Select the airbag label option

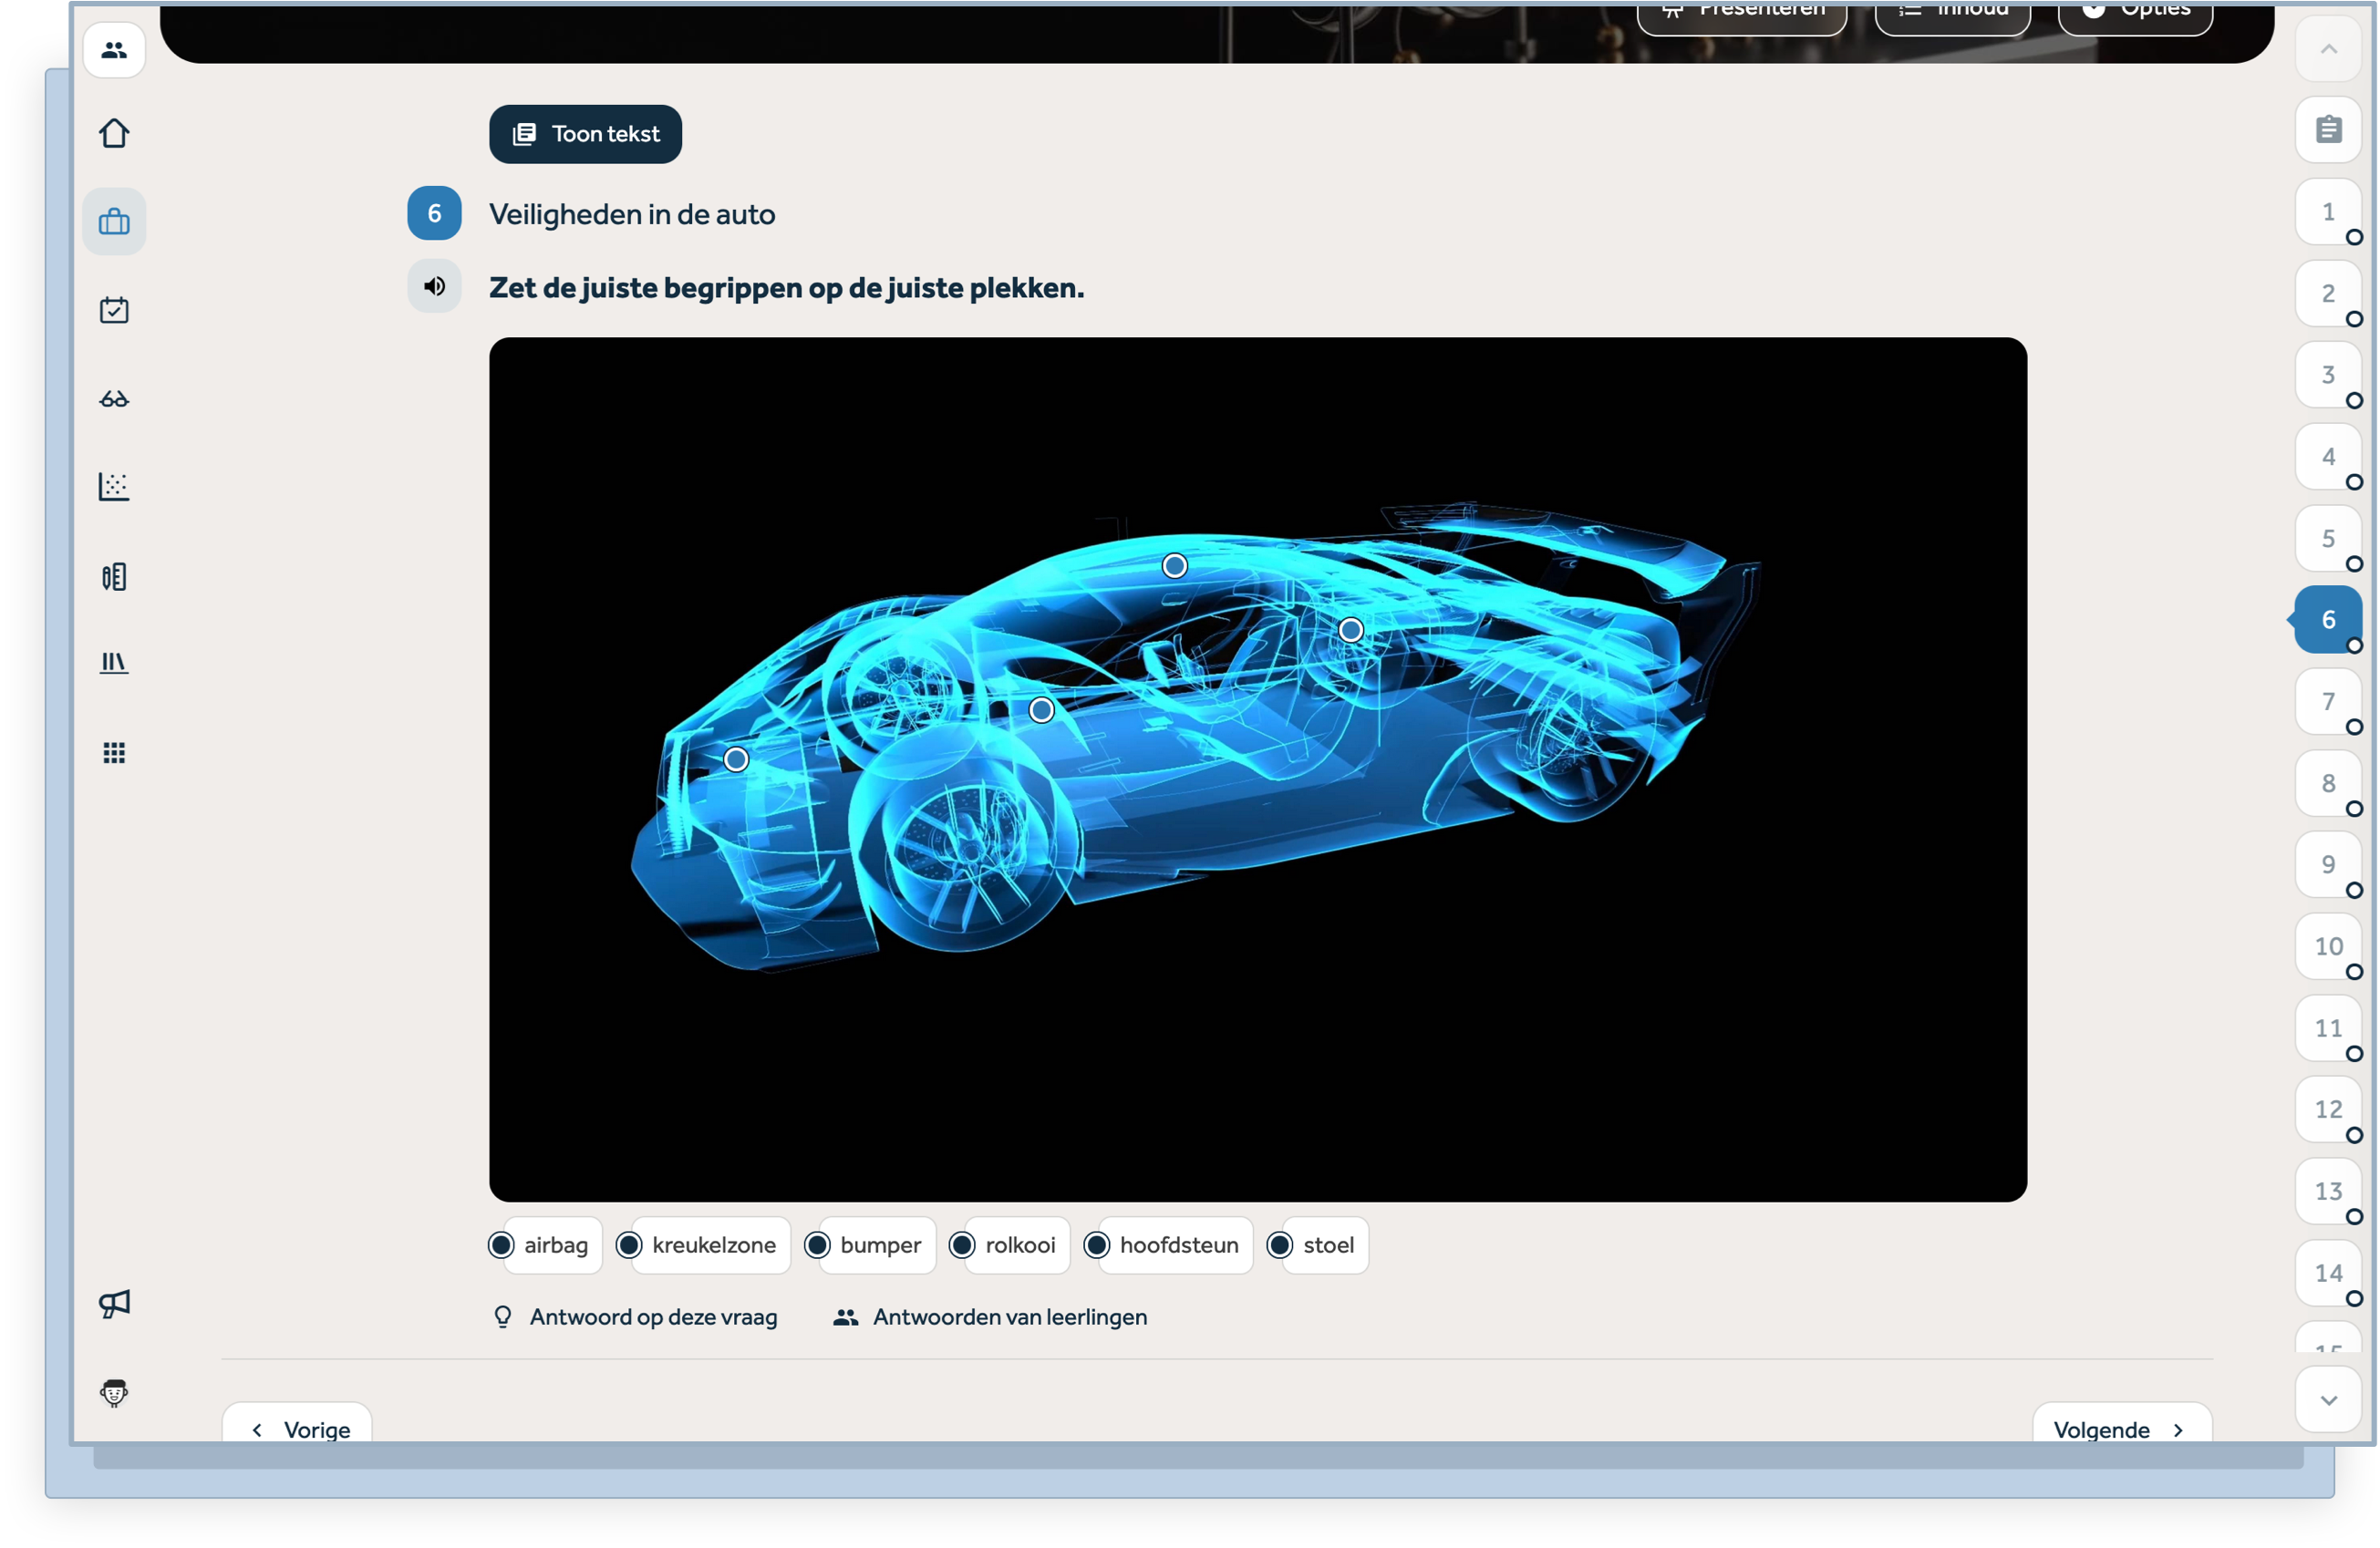pos(554,1245)
